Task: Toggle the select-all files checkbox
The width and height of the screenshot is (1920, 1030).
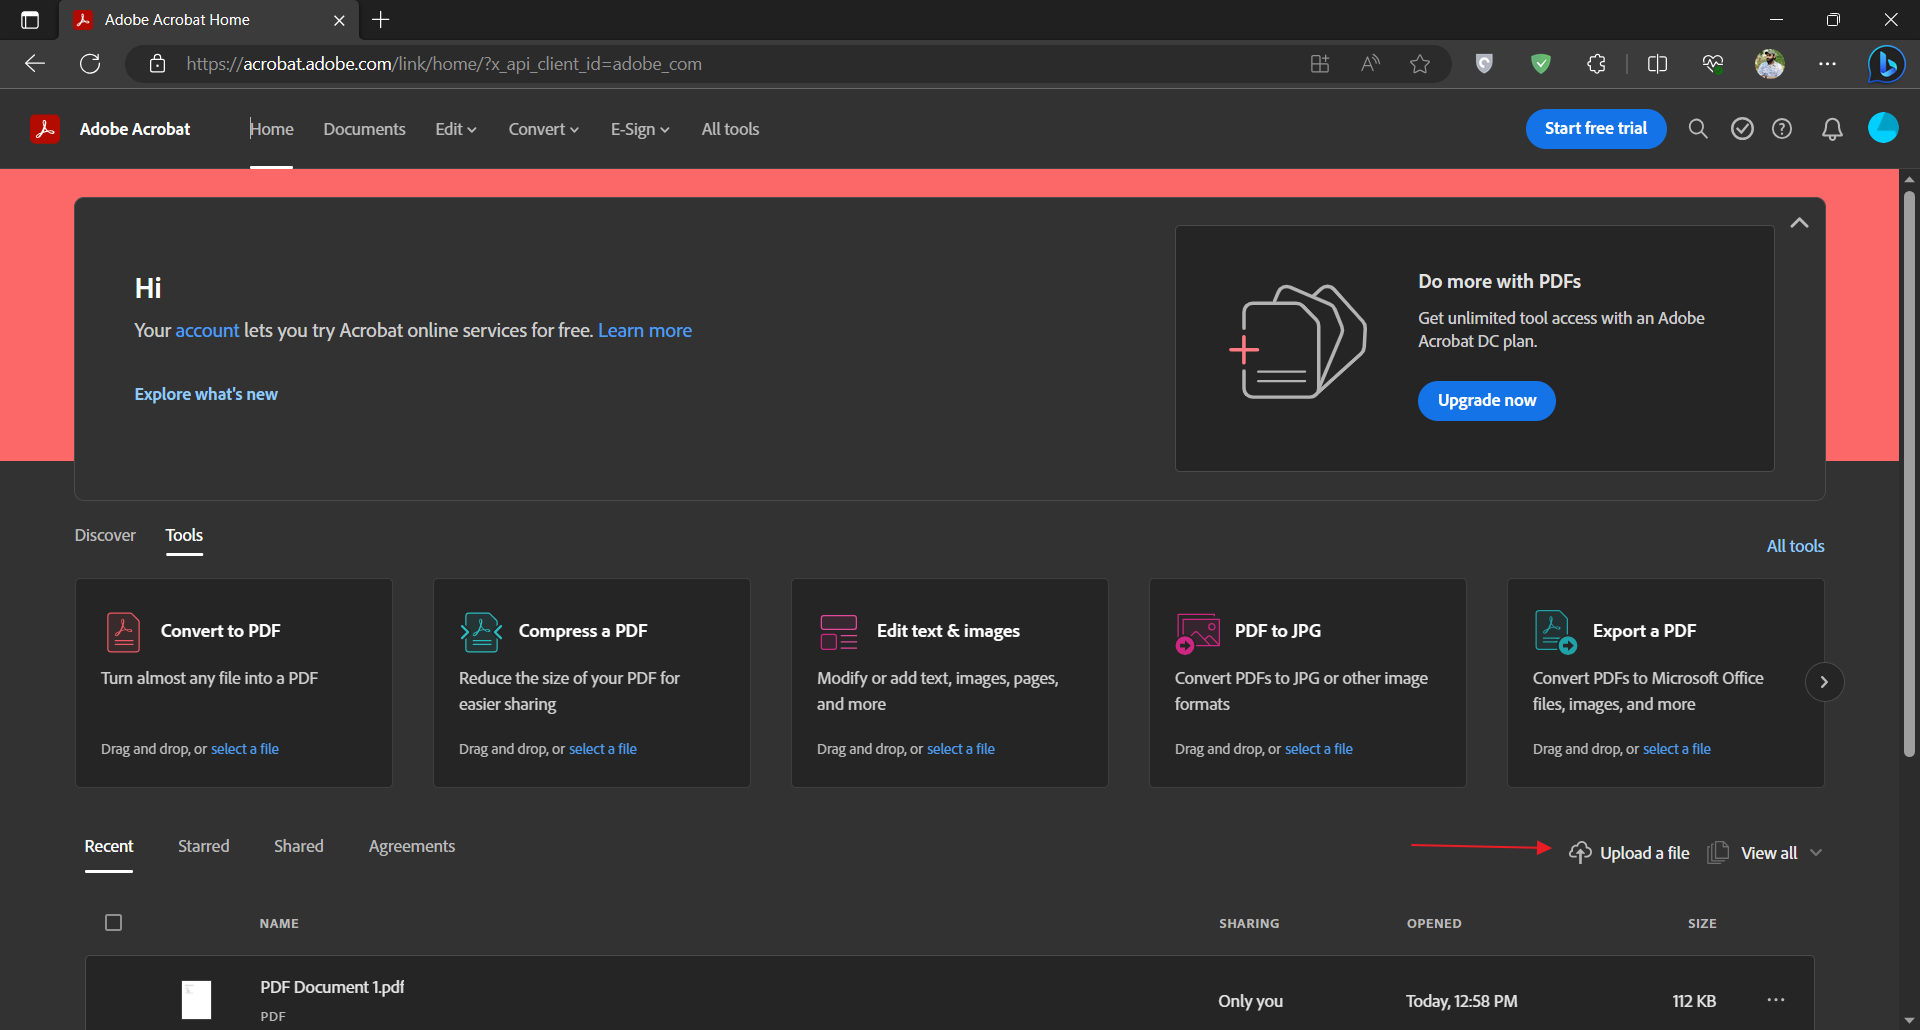Action: tap(114, 922)
